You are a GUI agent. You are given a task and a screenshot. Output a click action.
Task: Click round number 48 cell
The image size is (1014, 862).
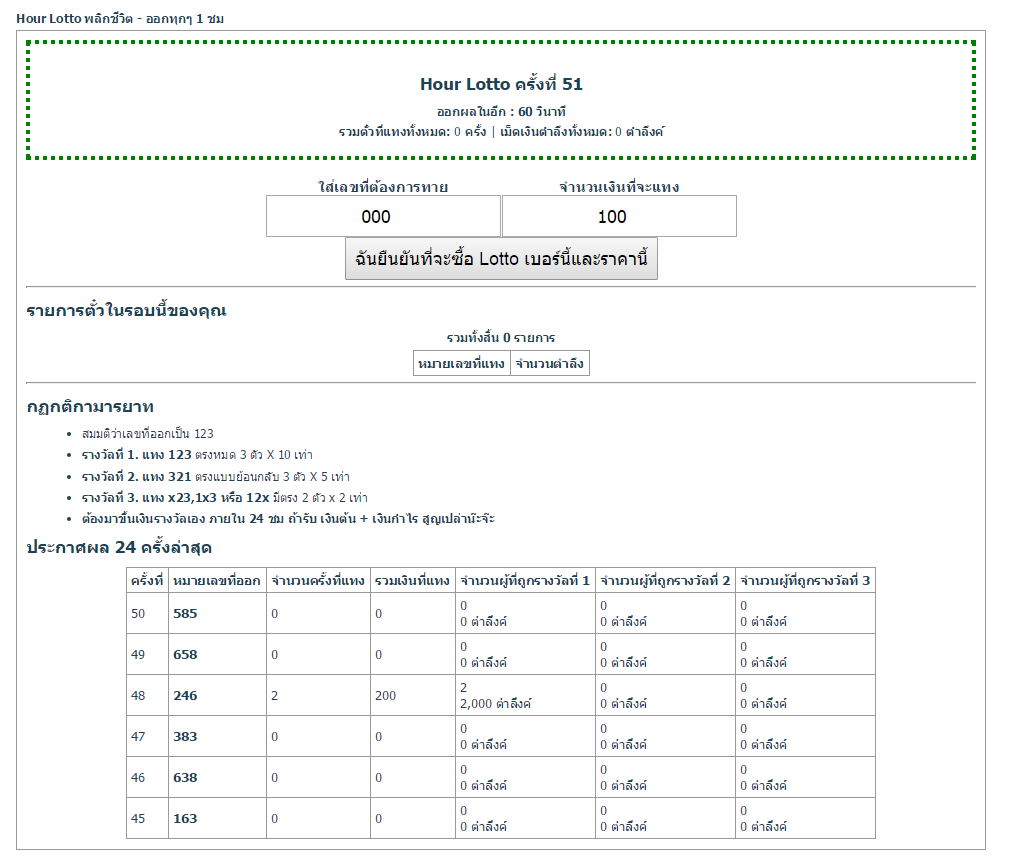pyautogui.click(x=147, y=696)
